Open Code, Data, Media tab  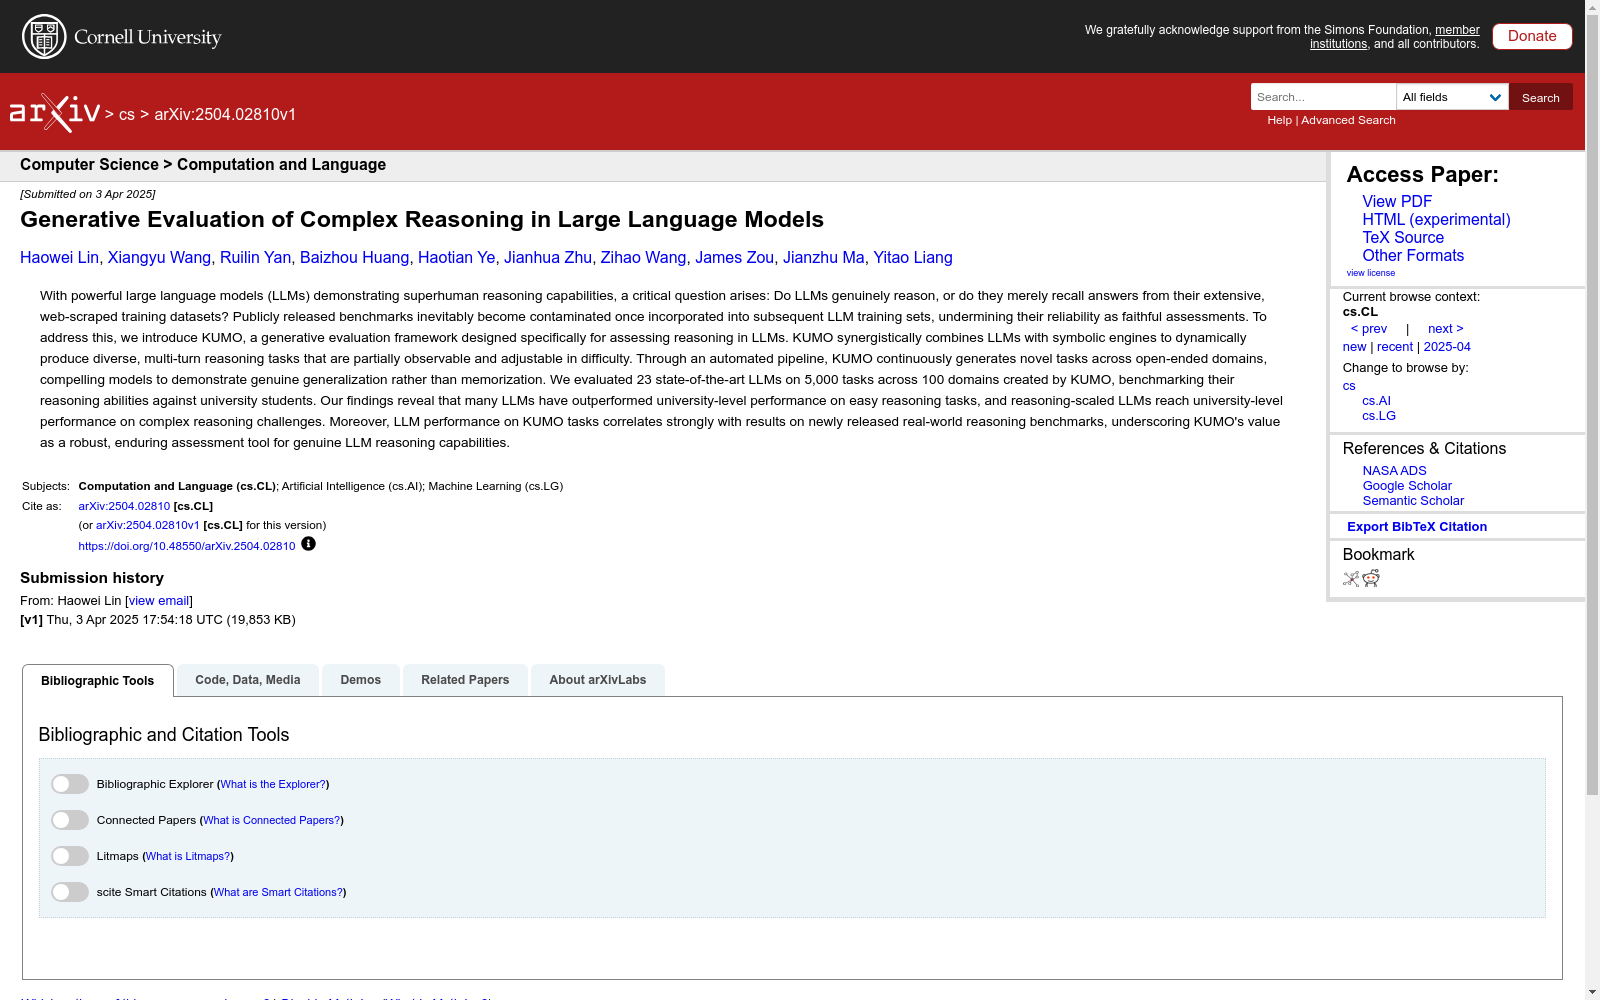pyautogui.click(x=248, y=680)
